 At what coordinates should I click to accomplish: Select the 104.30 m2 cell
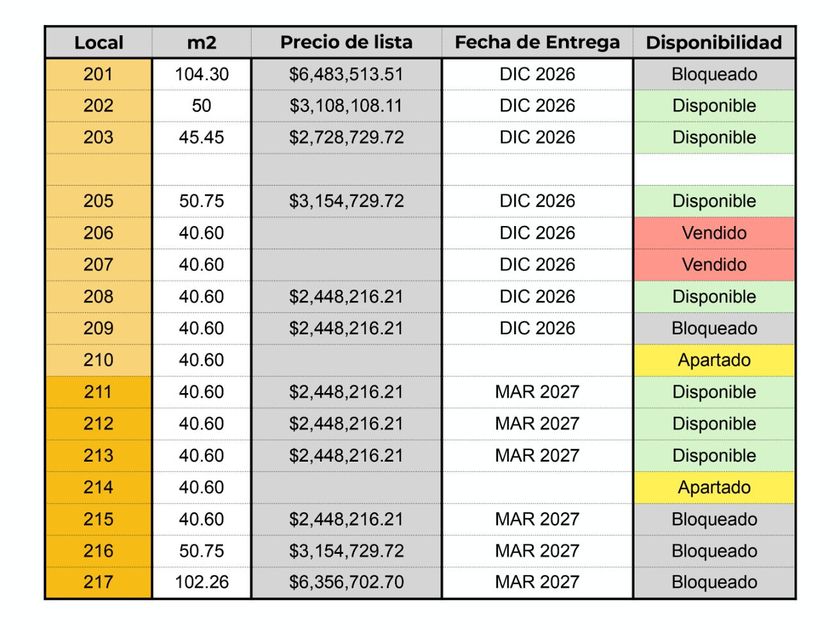pos(201,74)
